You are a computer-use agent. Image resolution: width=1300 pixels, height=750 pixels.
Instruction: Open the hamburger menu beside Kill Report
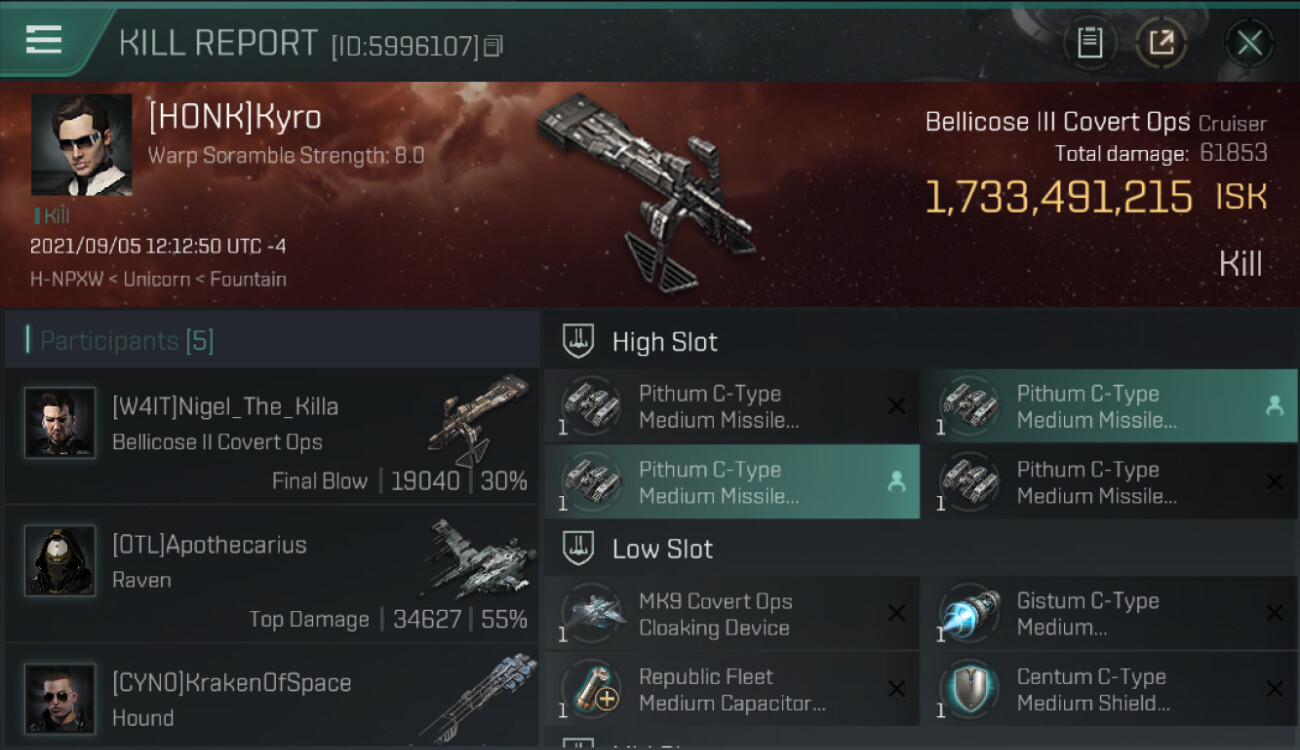[x=44, y=41]
